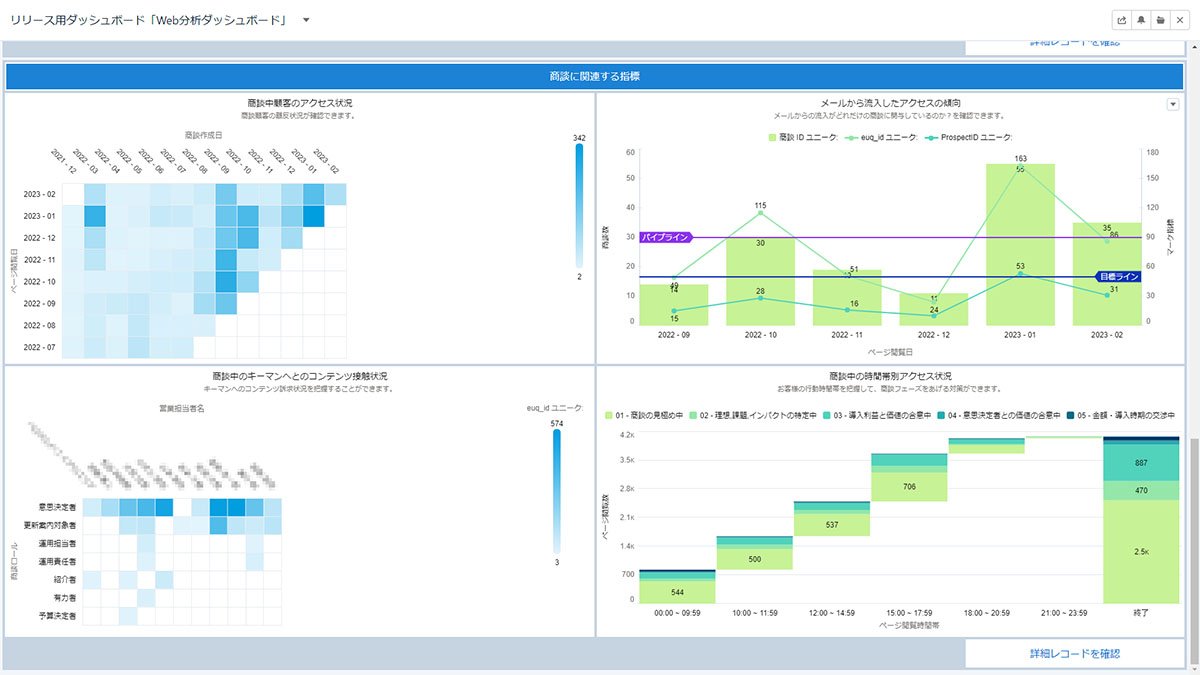This screenshot has width=1200, height=675.
Task: Click the 運用担当者 row label
Action: [59, 543]
